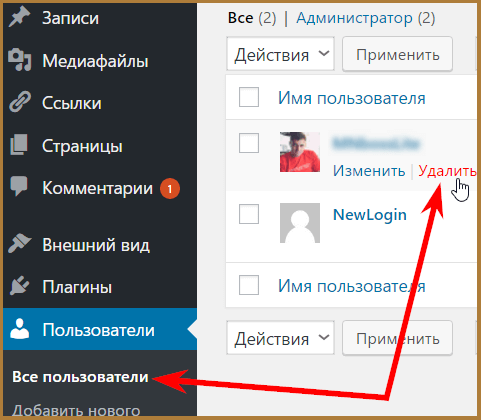Click the speech bubble Комментарии icon
The image size is (481, 420).
[19, 187]
